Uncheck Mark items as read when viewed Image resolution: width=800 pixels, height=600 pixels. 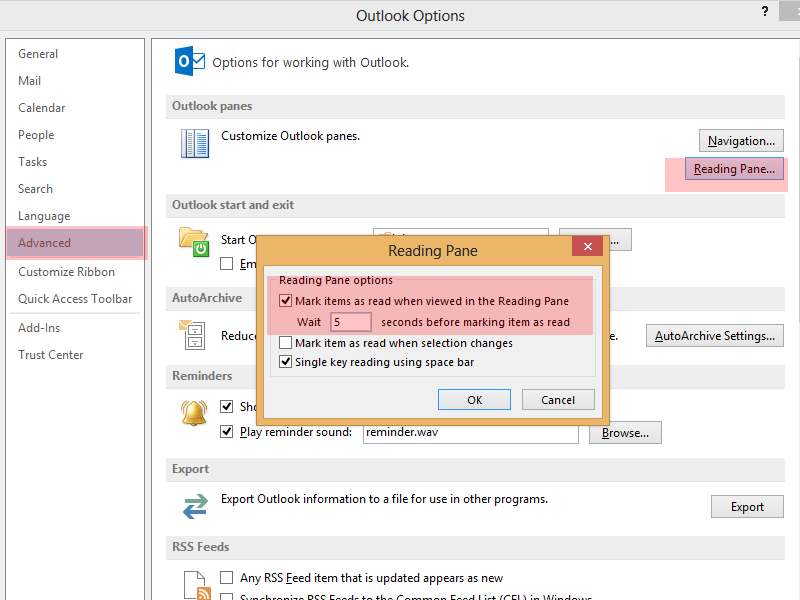(x=286, y=301)
